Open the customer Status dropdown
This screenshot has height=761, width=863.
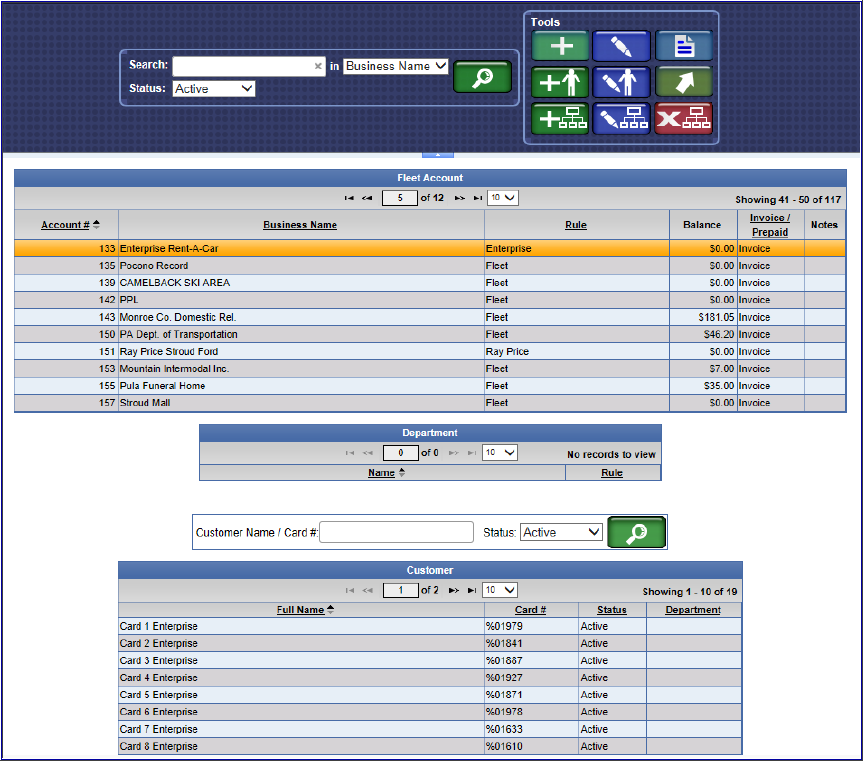pos(562,533)
